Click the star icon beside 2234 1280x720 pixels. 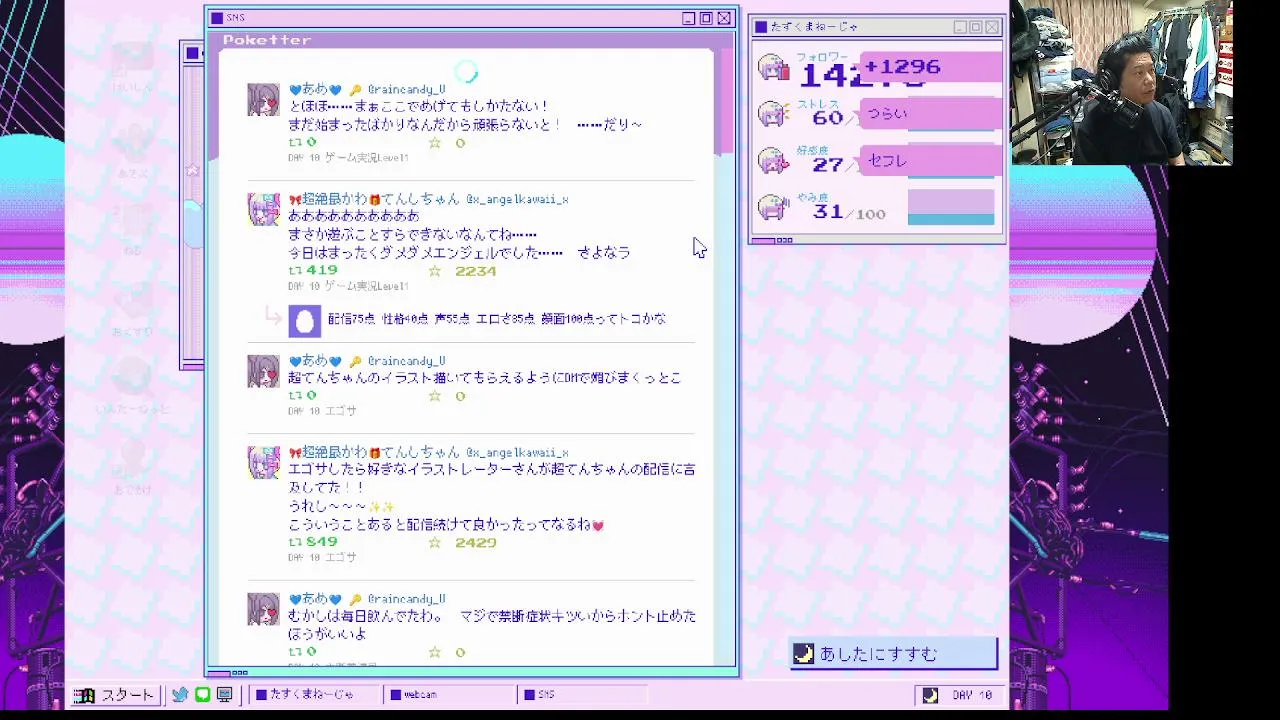pos(434,271)
